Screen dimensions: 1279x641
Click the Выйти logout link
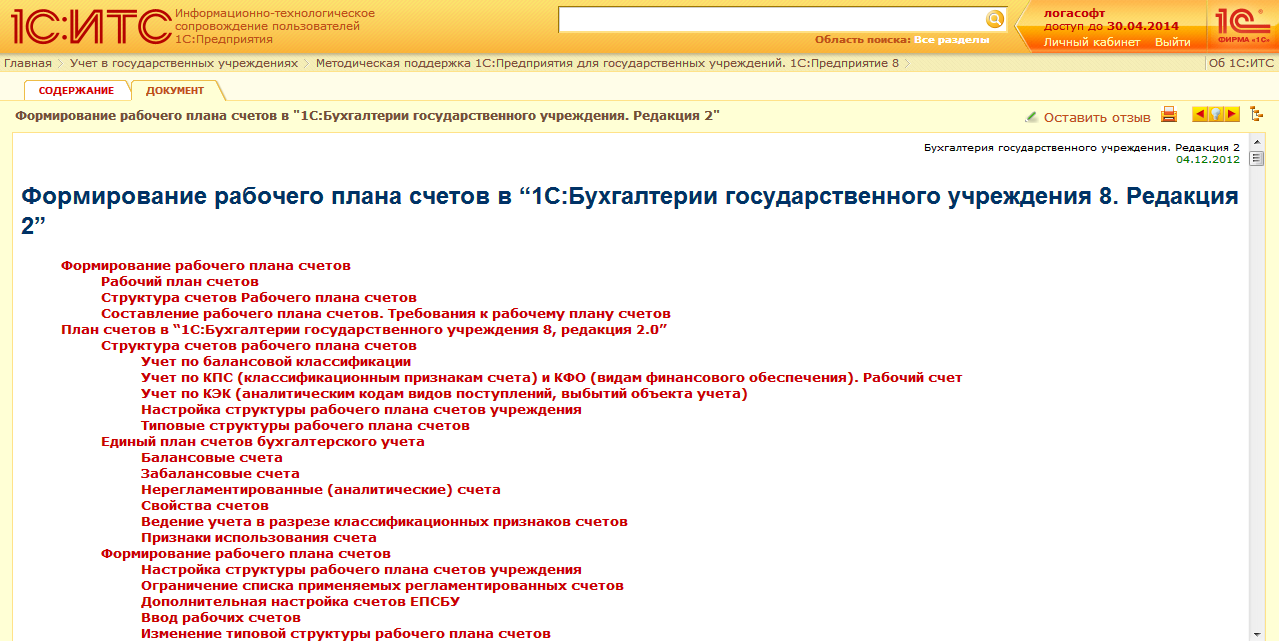coord(1172,42)
